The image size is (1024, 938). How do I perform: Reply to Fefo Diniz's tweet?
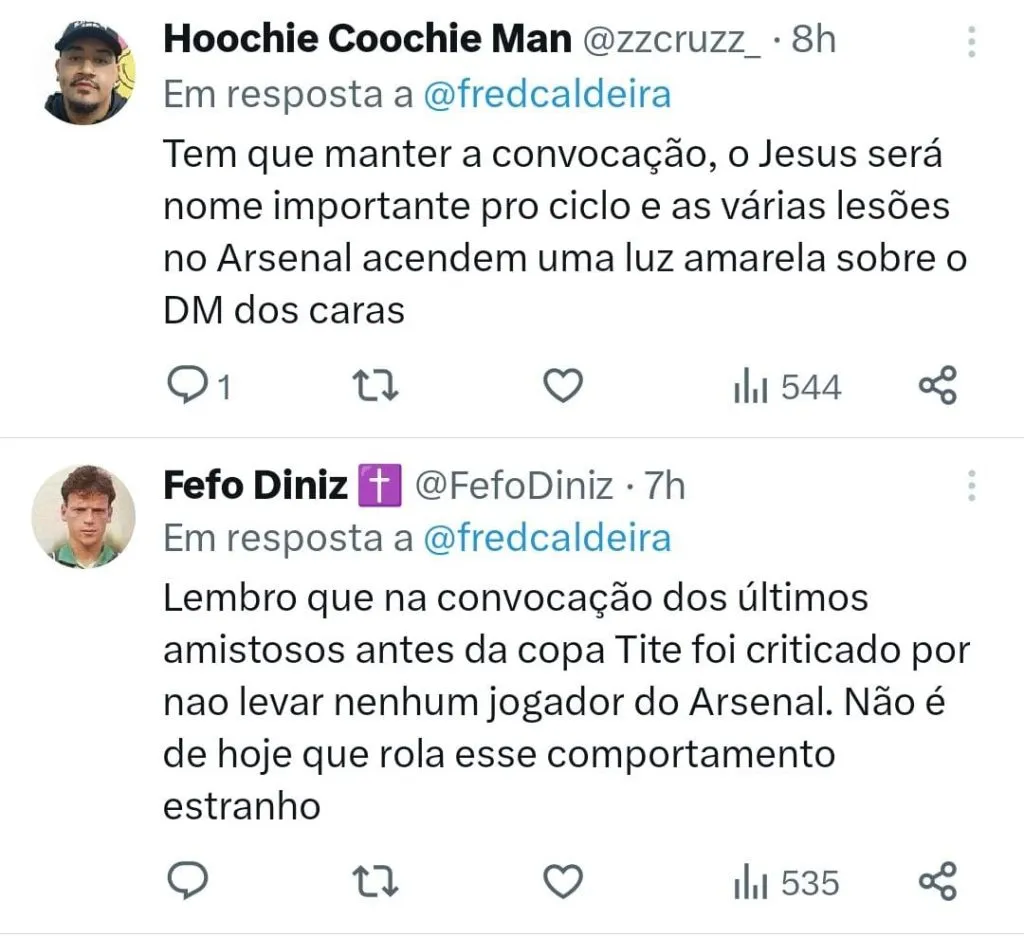coord(187,881)
